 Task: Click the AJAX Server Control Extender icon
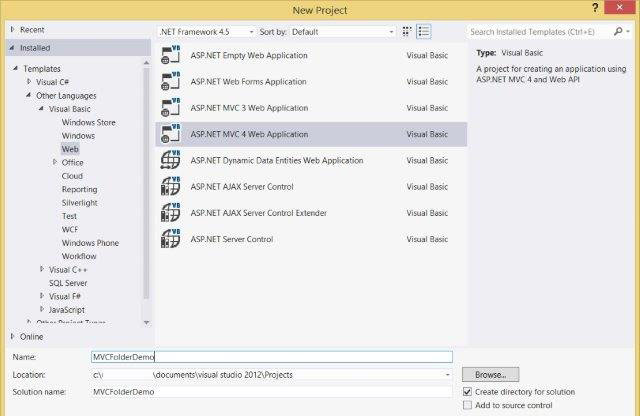(171, 213)
